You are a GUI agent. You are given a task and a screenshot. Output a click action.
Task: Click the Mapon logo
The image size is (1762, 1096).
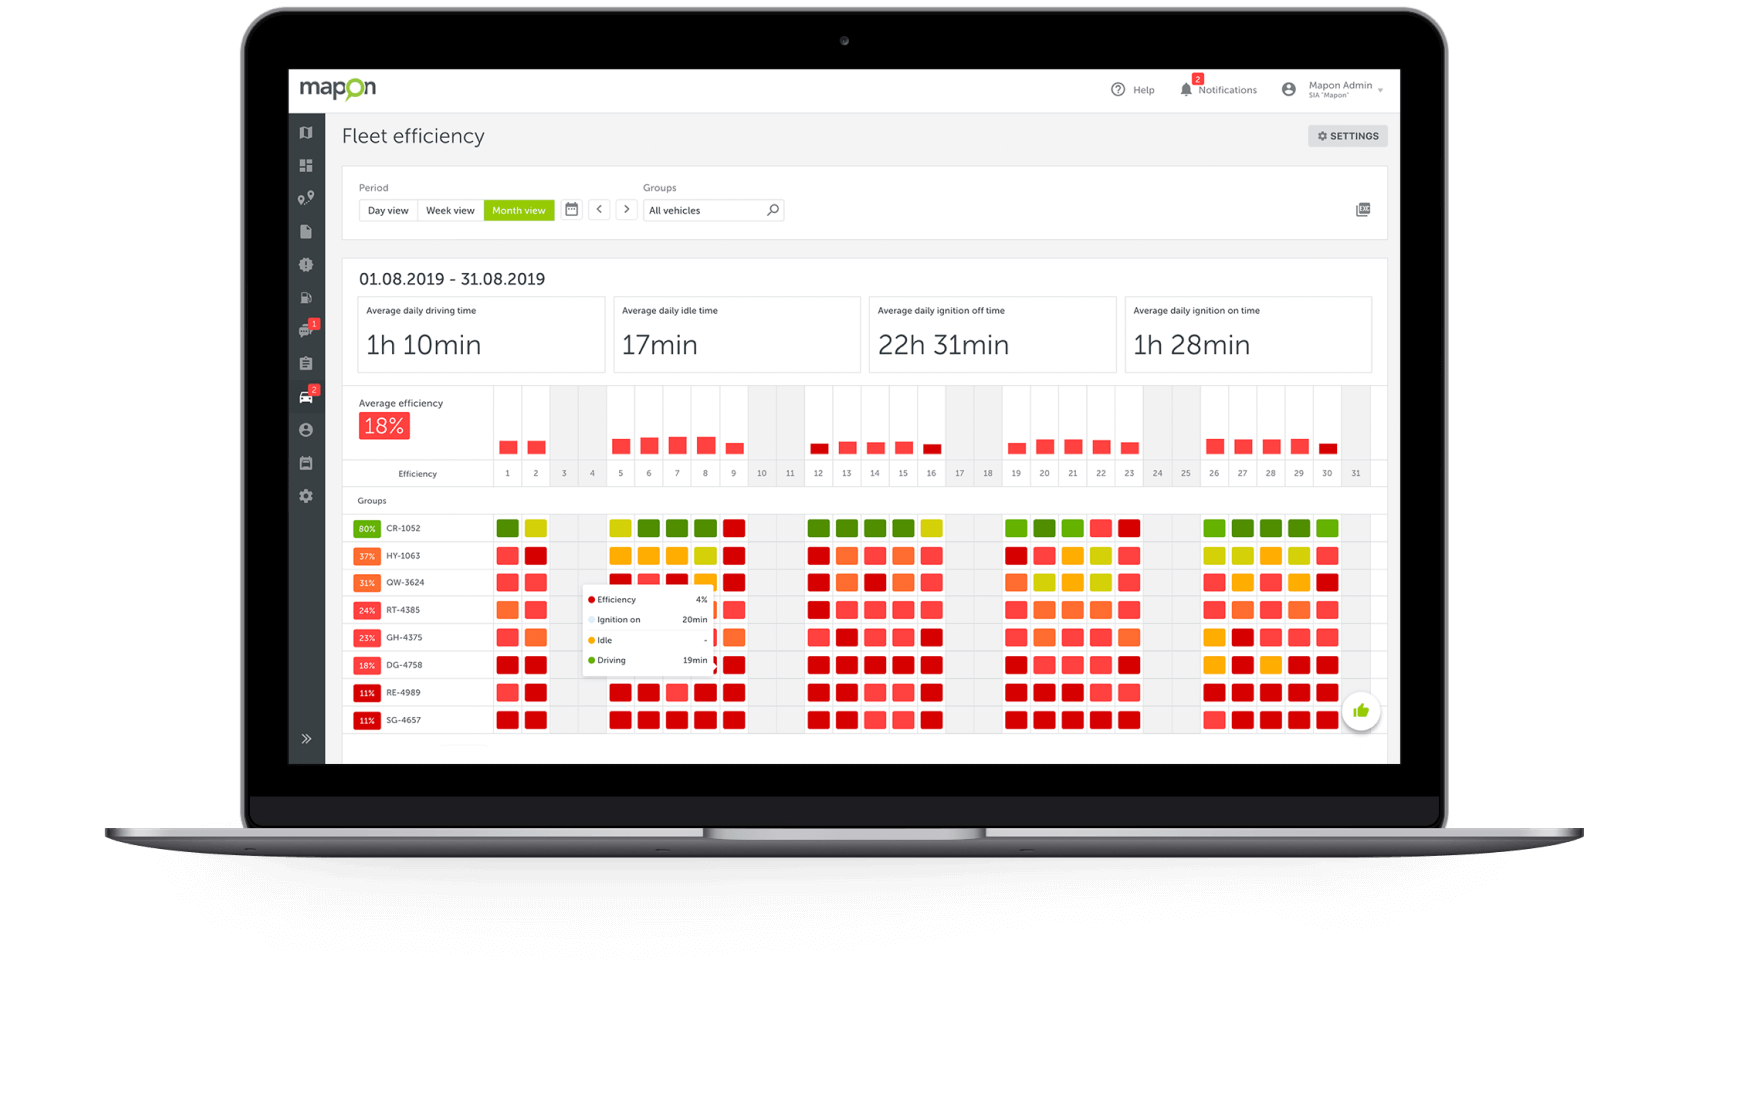coord(338,88)
